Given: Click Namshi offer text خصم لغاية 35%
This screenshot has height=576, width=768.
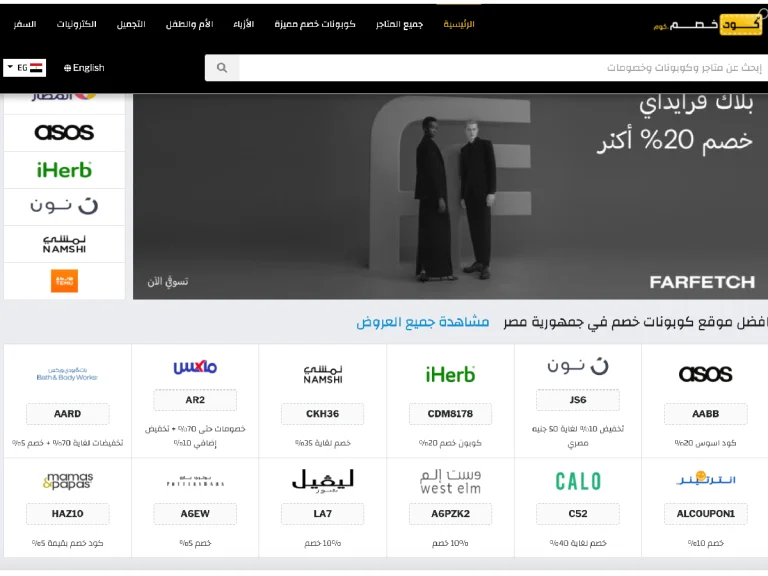Looking at the screenshot, I should (323, 443).
